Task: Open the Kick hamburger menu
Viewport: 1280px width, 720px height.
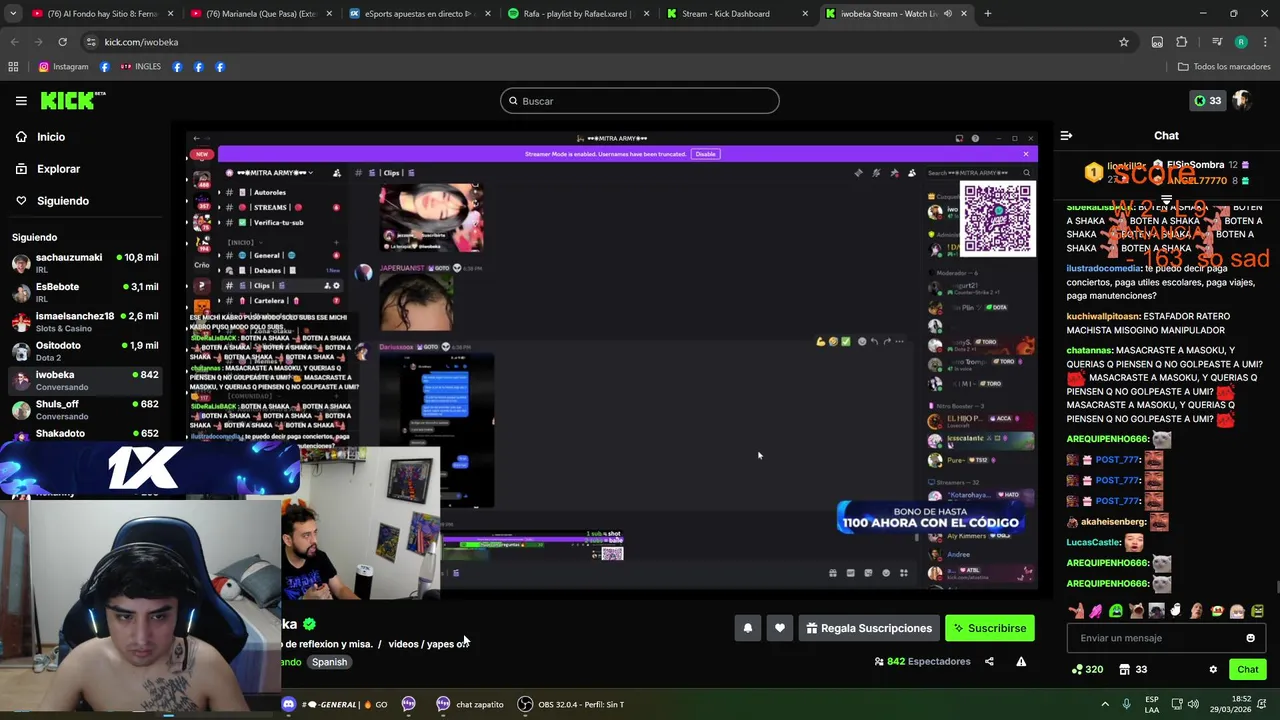Action: pyautogui.click(x=21, y=101)
